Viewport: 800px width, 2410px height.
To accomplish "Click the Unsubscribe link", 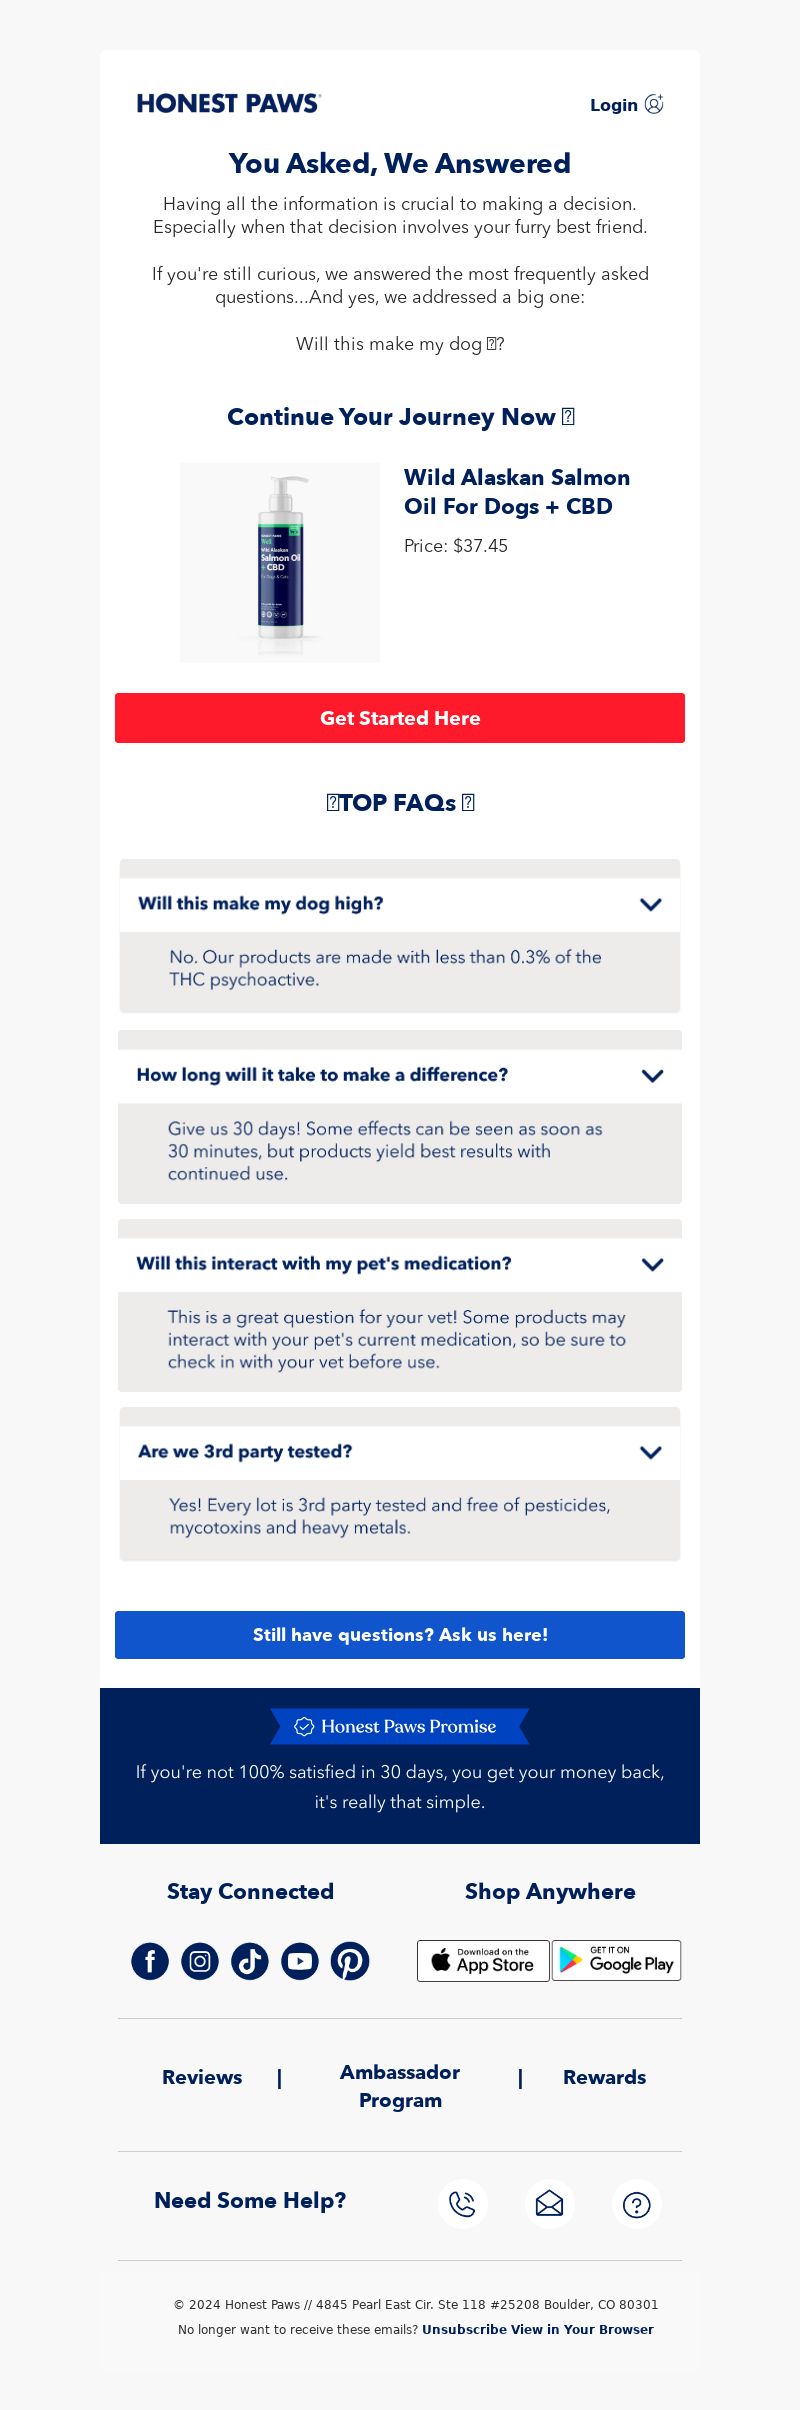I will coord(464,2329).
